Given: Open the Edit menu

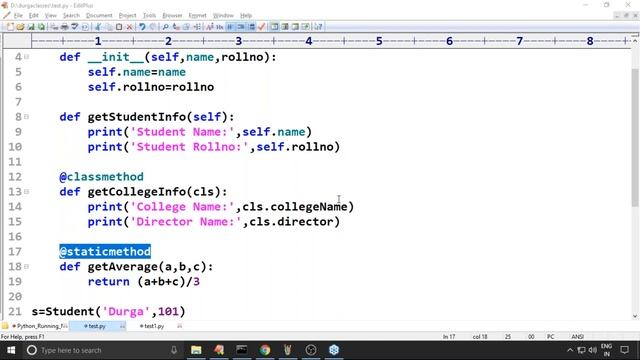Looking at the screenshot, I should 33,16.
